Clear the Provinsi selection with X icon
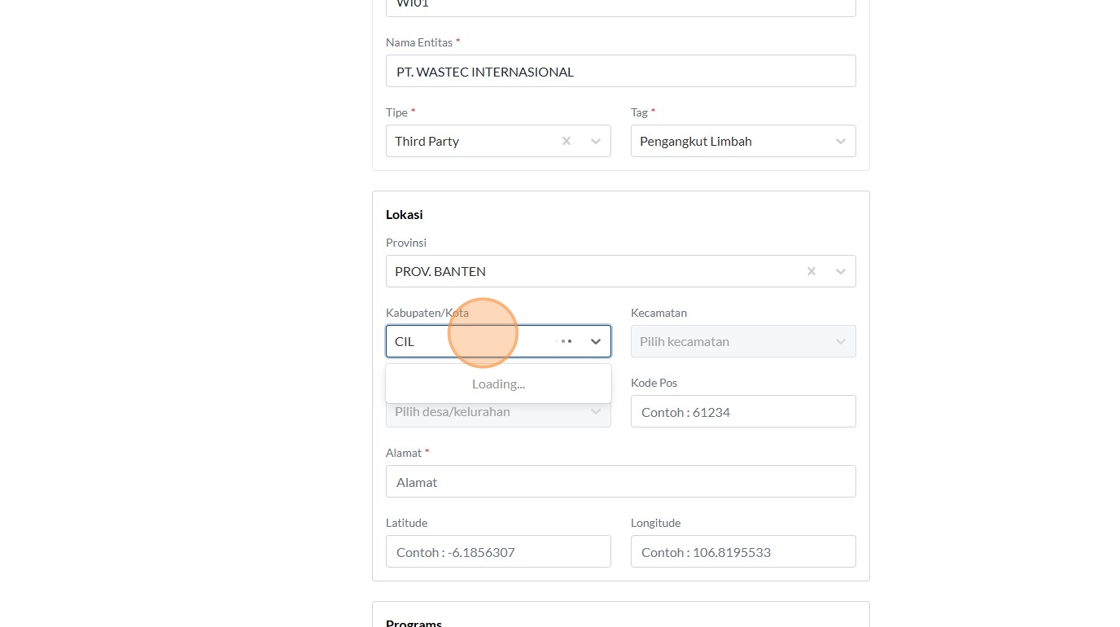 (811, 271)
